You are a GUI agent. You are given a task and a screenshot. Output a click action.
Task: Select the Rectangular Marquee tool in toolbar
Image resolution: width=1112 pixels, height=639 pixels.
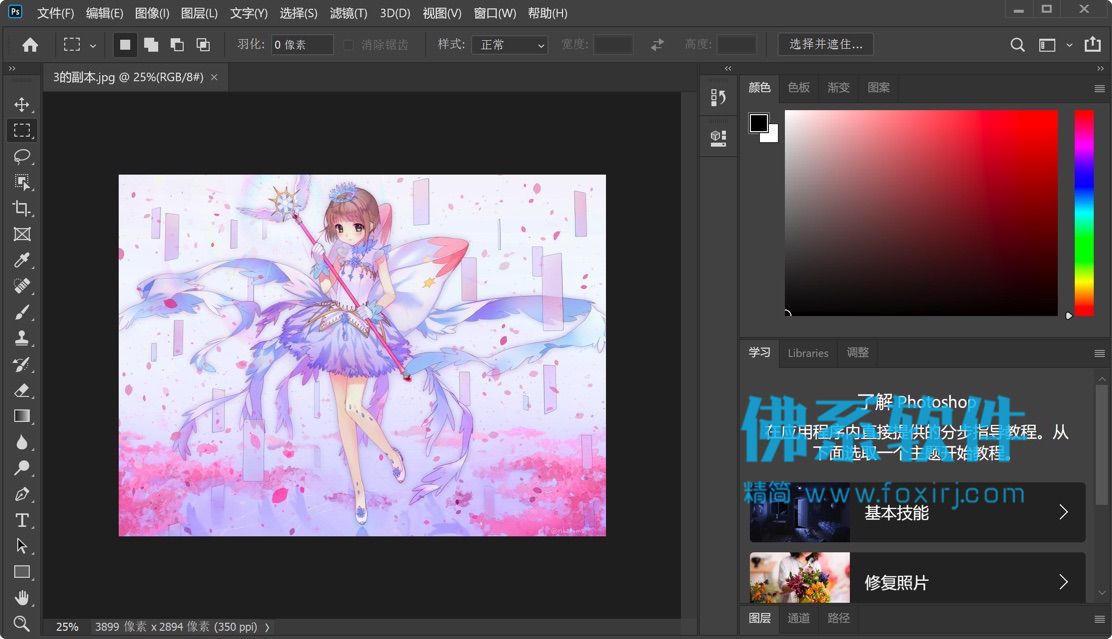click(x=22, y=130)
